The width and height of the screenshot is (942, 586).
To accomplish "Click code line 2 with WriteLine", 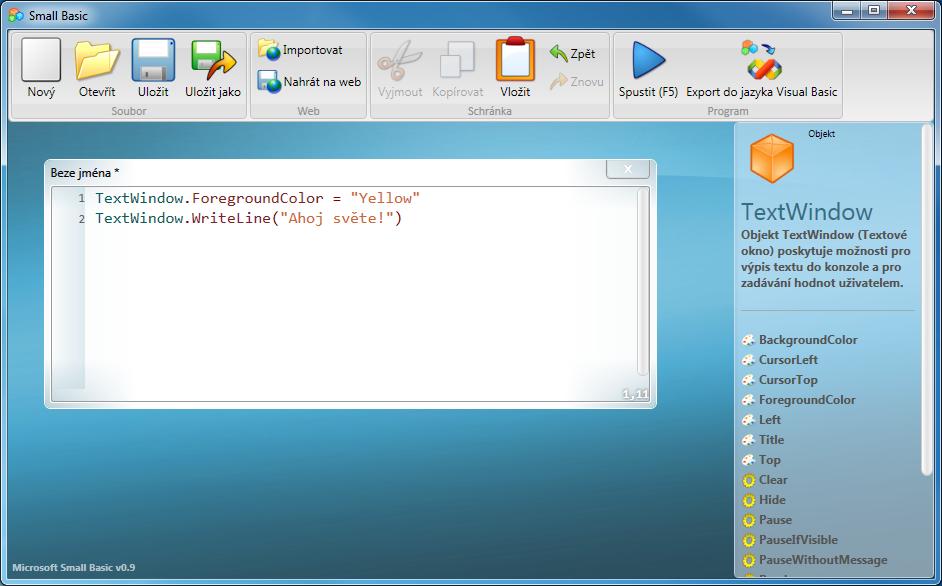I will [x=248, y=218].
